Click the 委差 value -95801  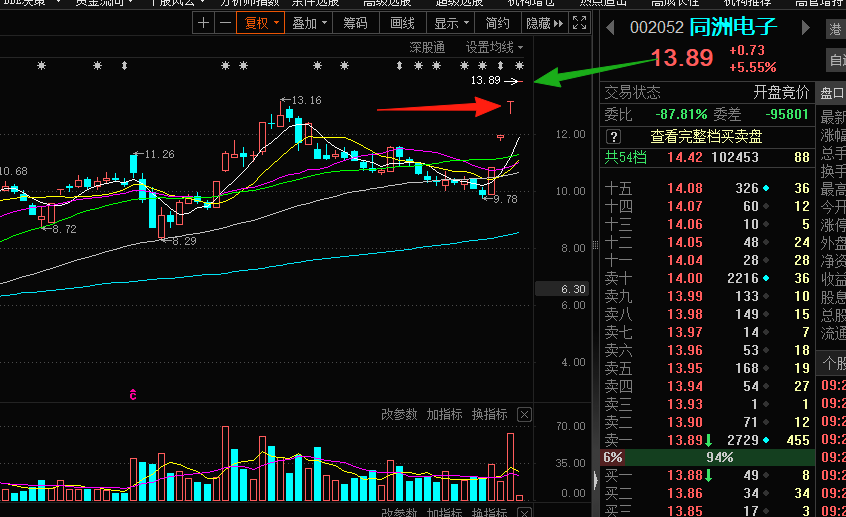pos(787,114)
